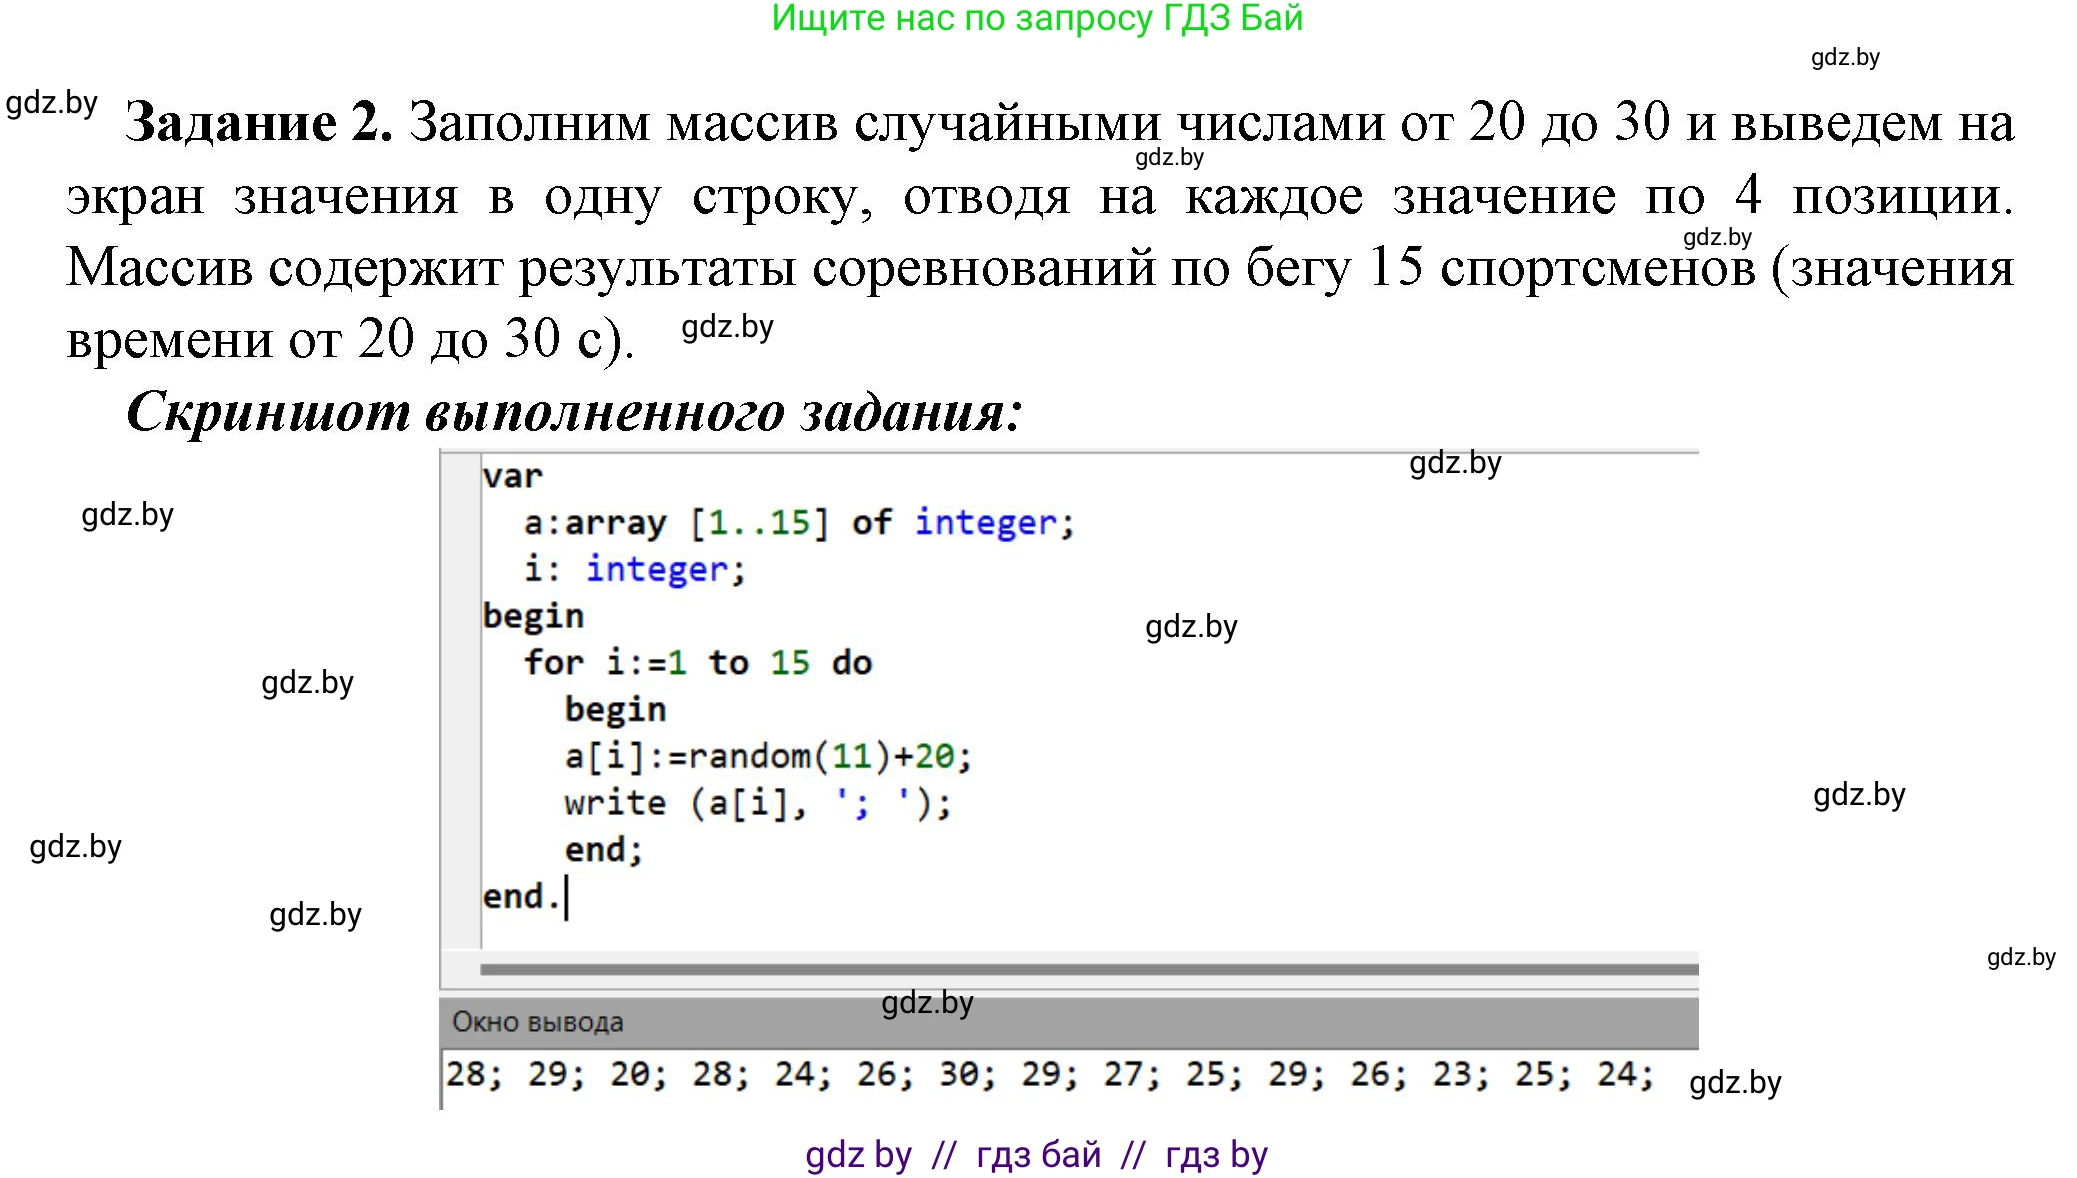The height and width of the screenshot is (1178, 2077).
Task: Place cursor after end. statement
Action: coord(568,896)
